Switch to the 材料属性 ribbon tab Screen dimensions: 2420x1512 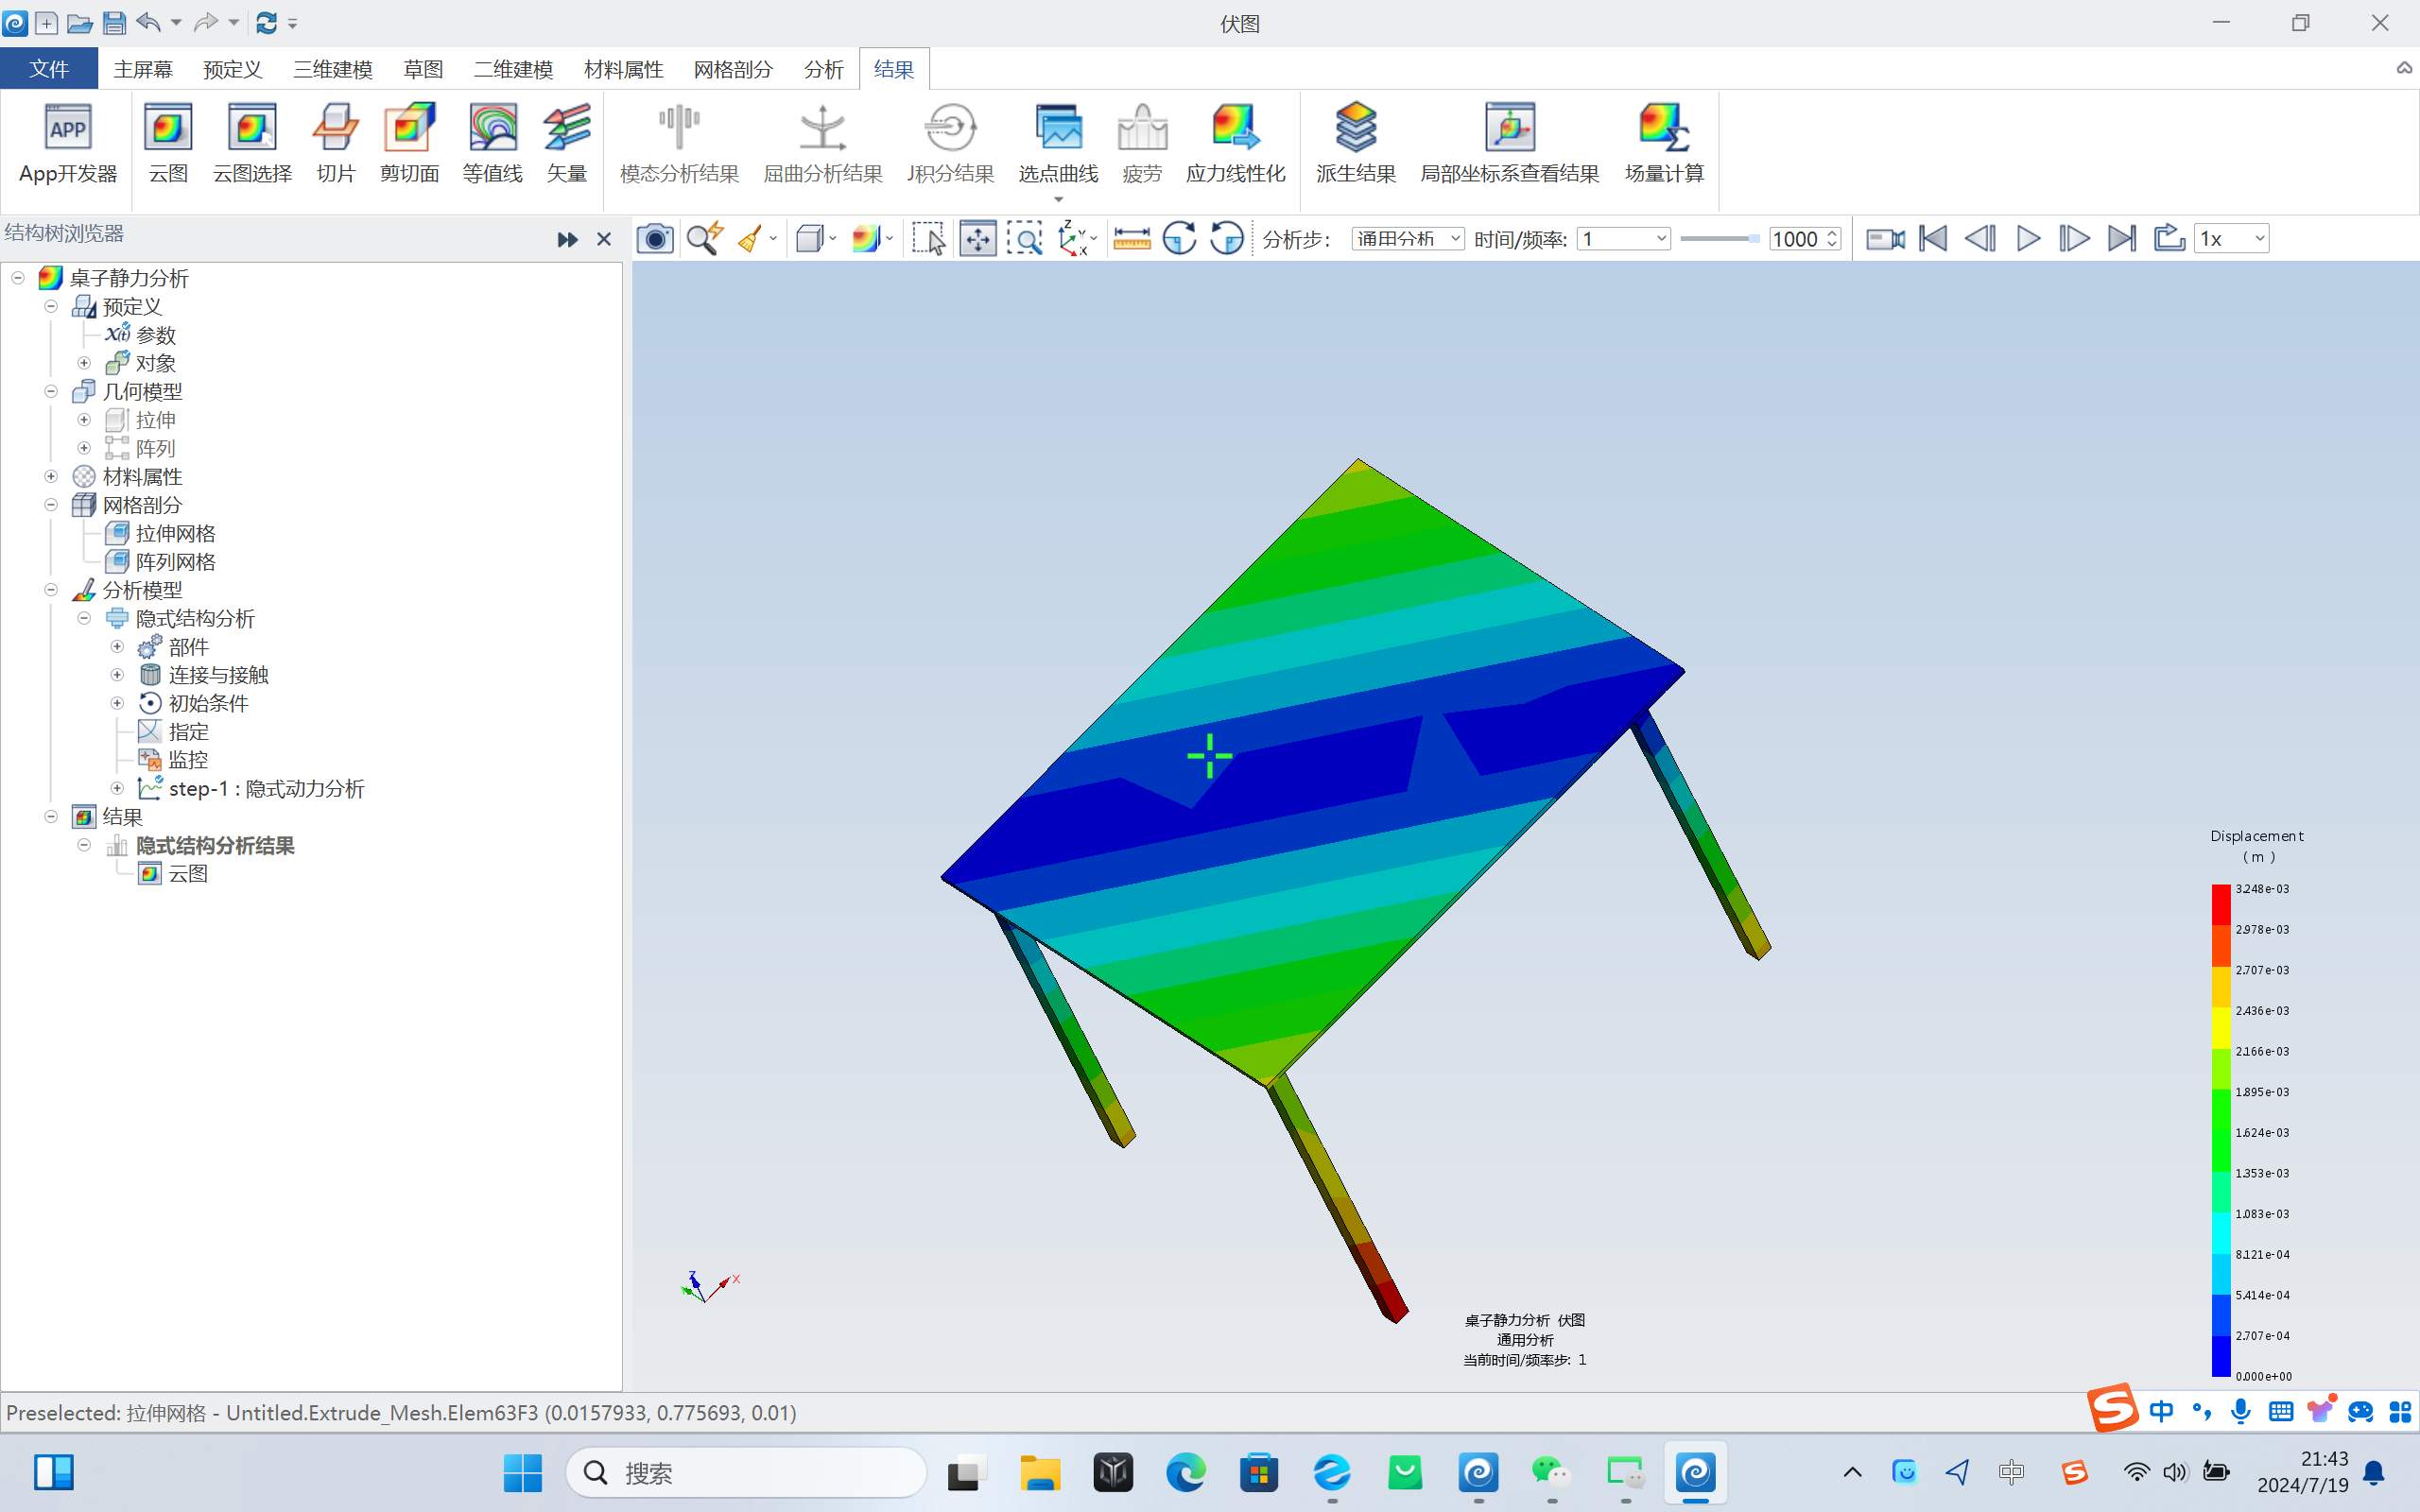point(623,69)
